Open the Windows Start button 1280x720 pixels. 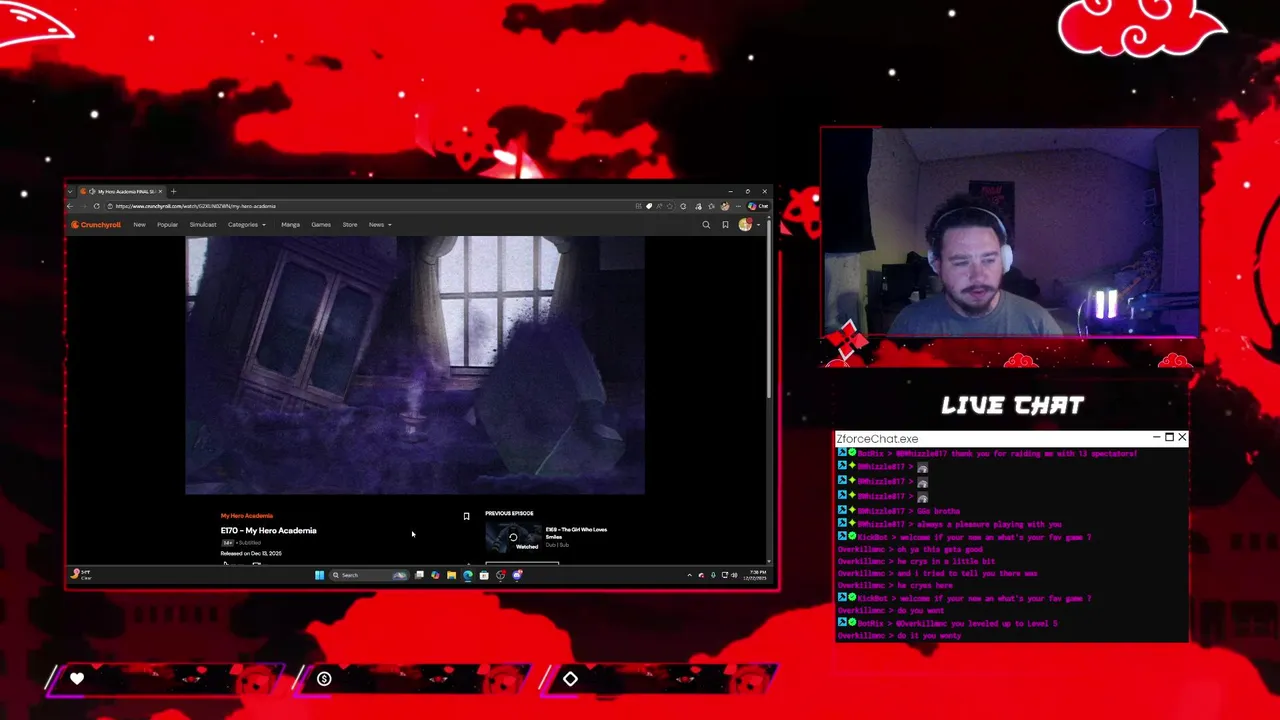319,575
